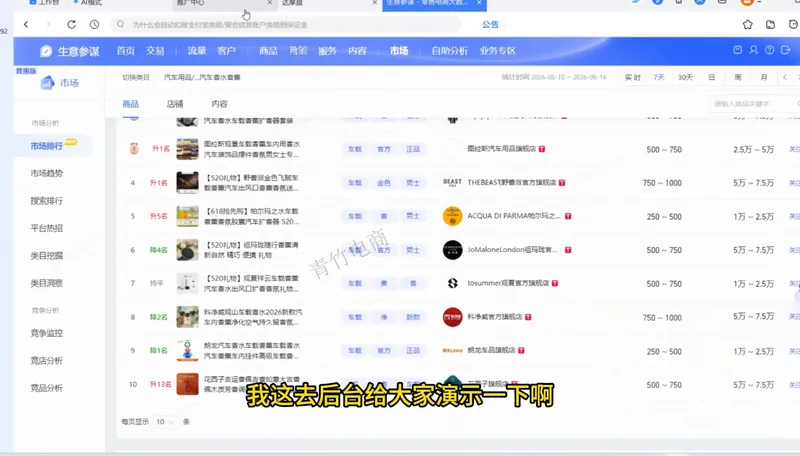
Task: Select 实时 time range
Action: (x=633, y=78)
